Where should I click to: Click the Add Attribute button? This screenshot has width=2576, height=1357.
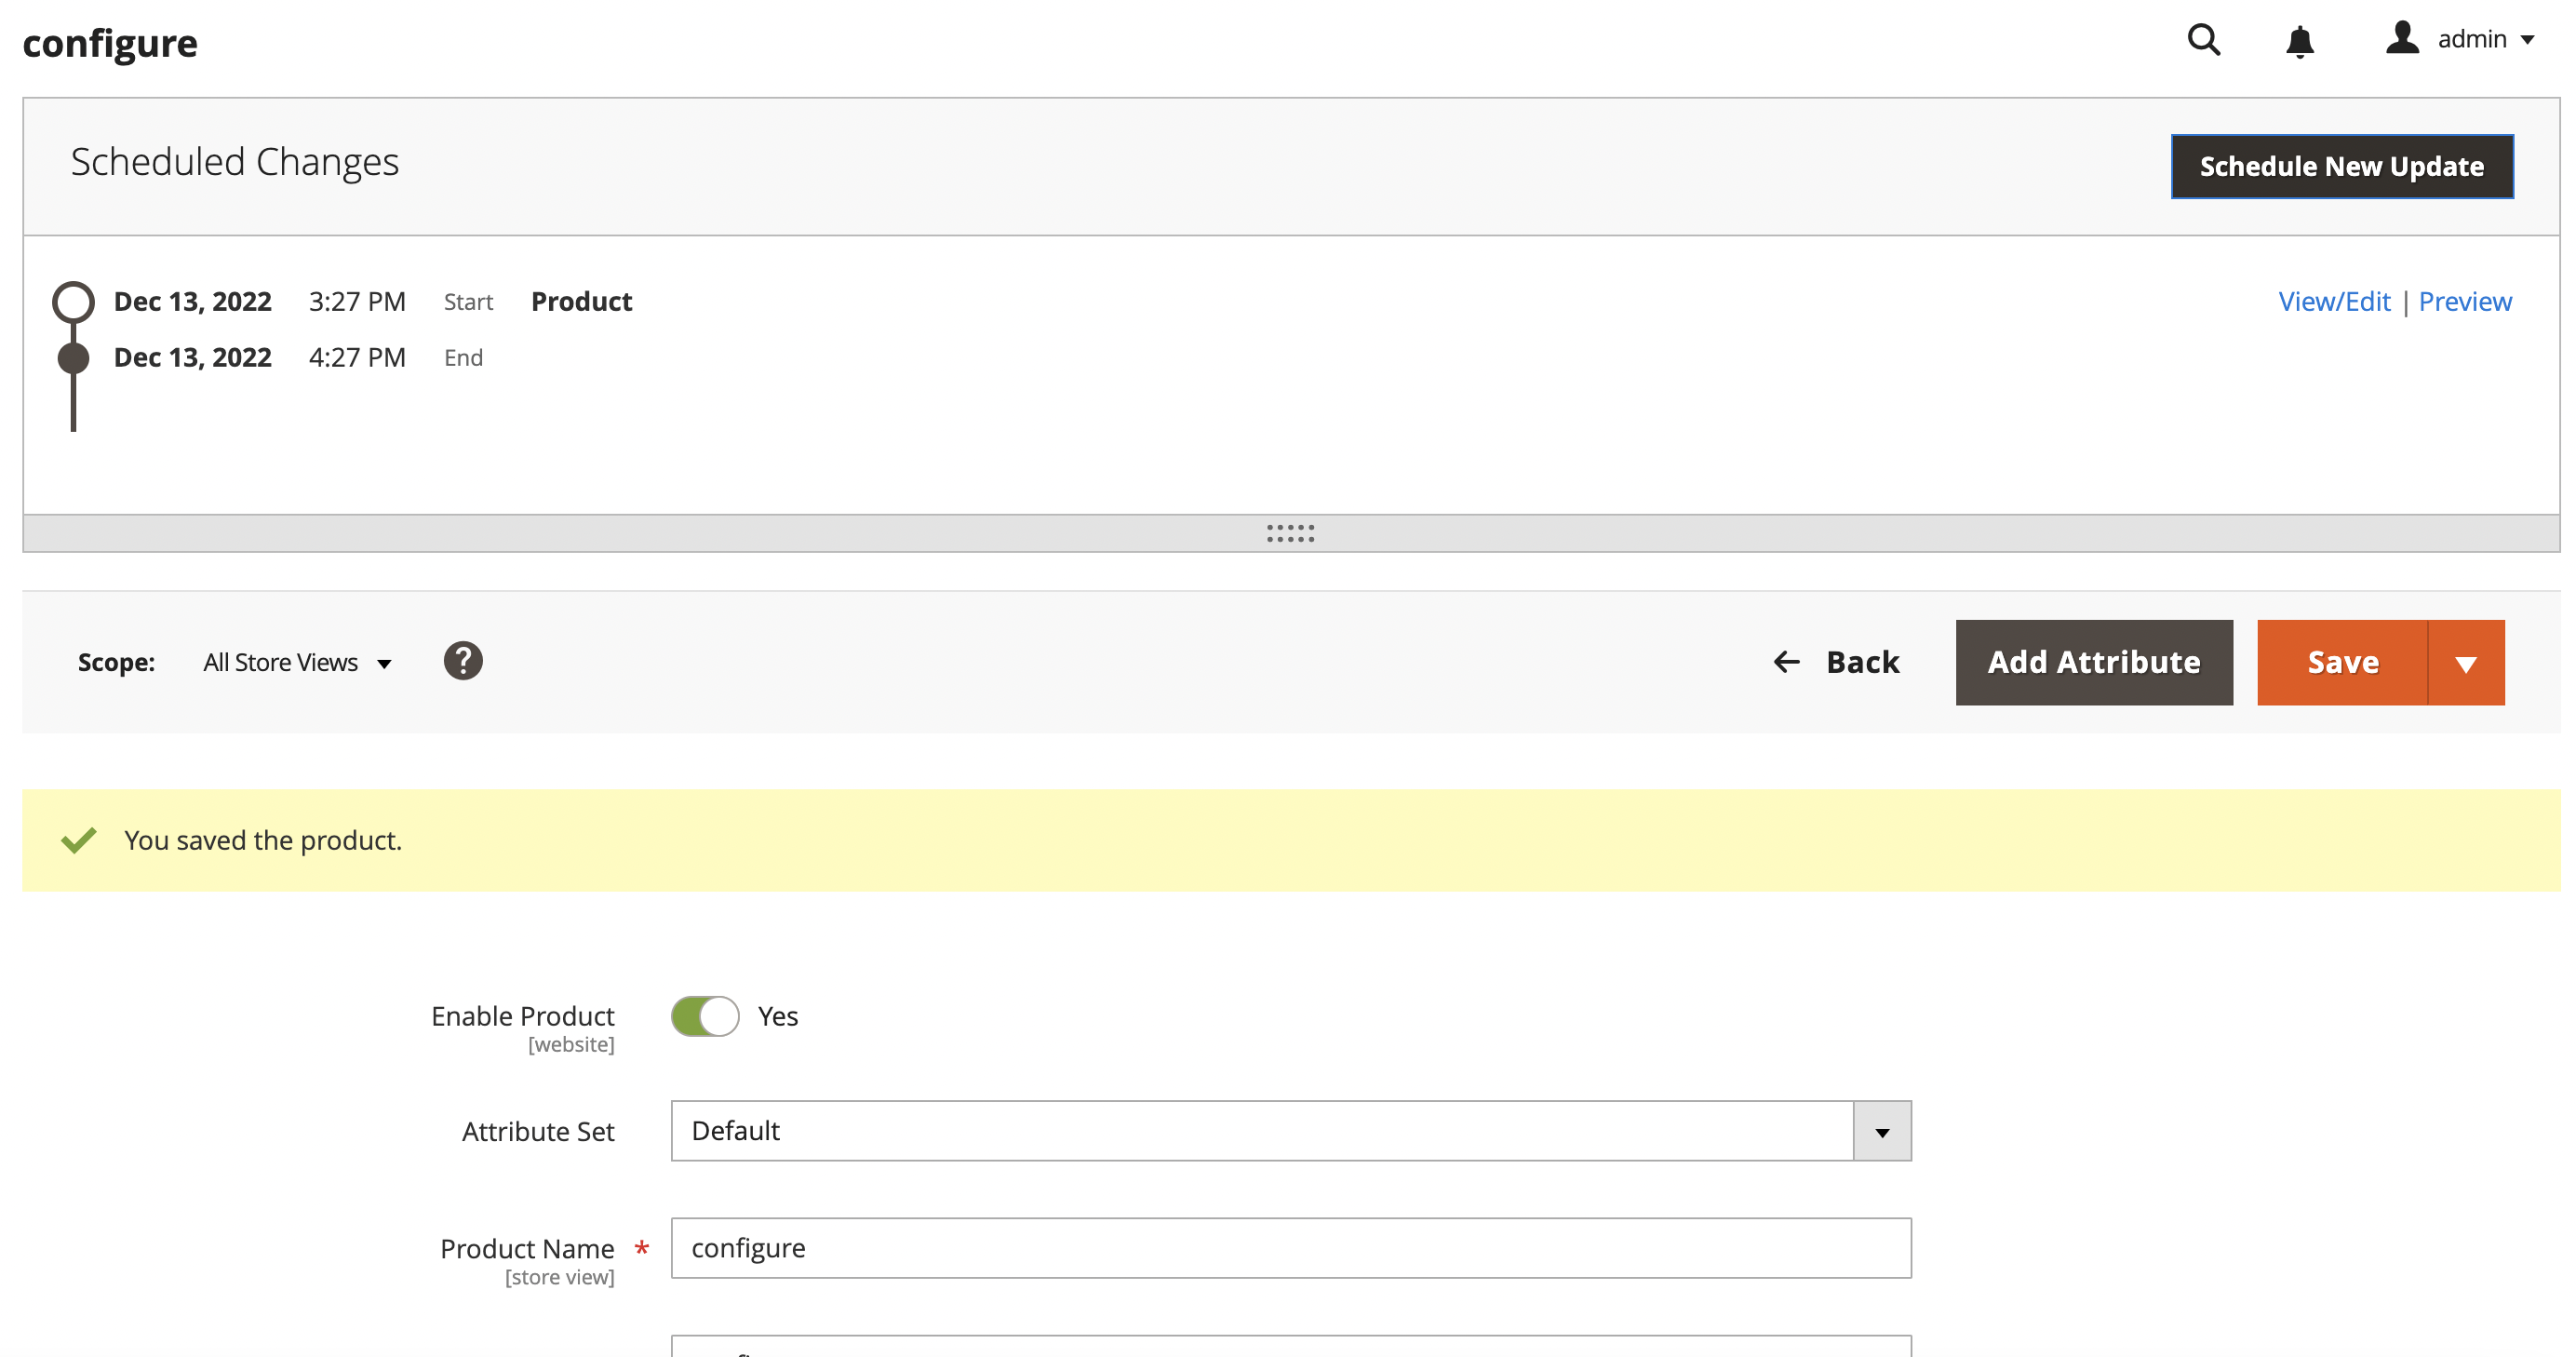tap(2093, 661)
